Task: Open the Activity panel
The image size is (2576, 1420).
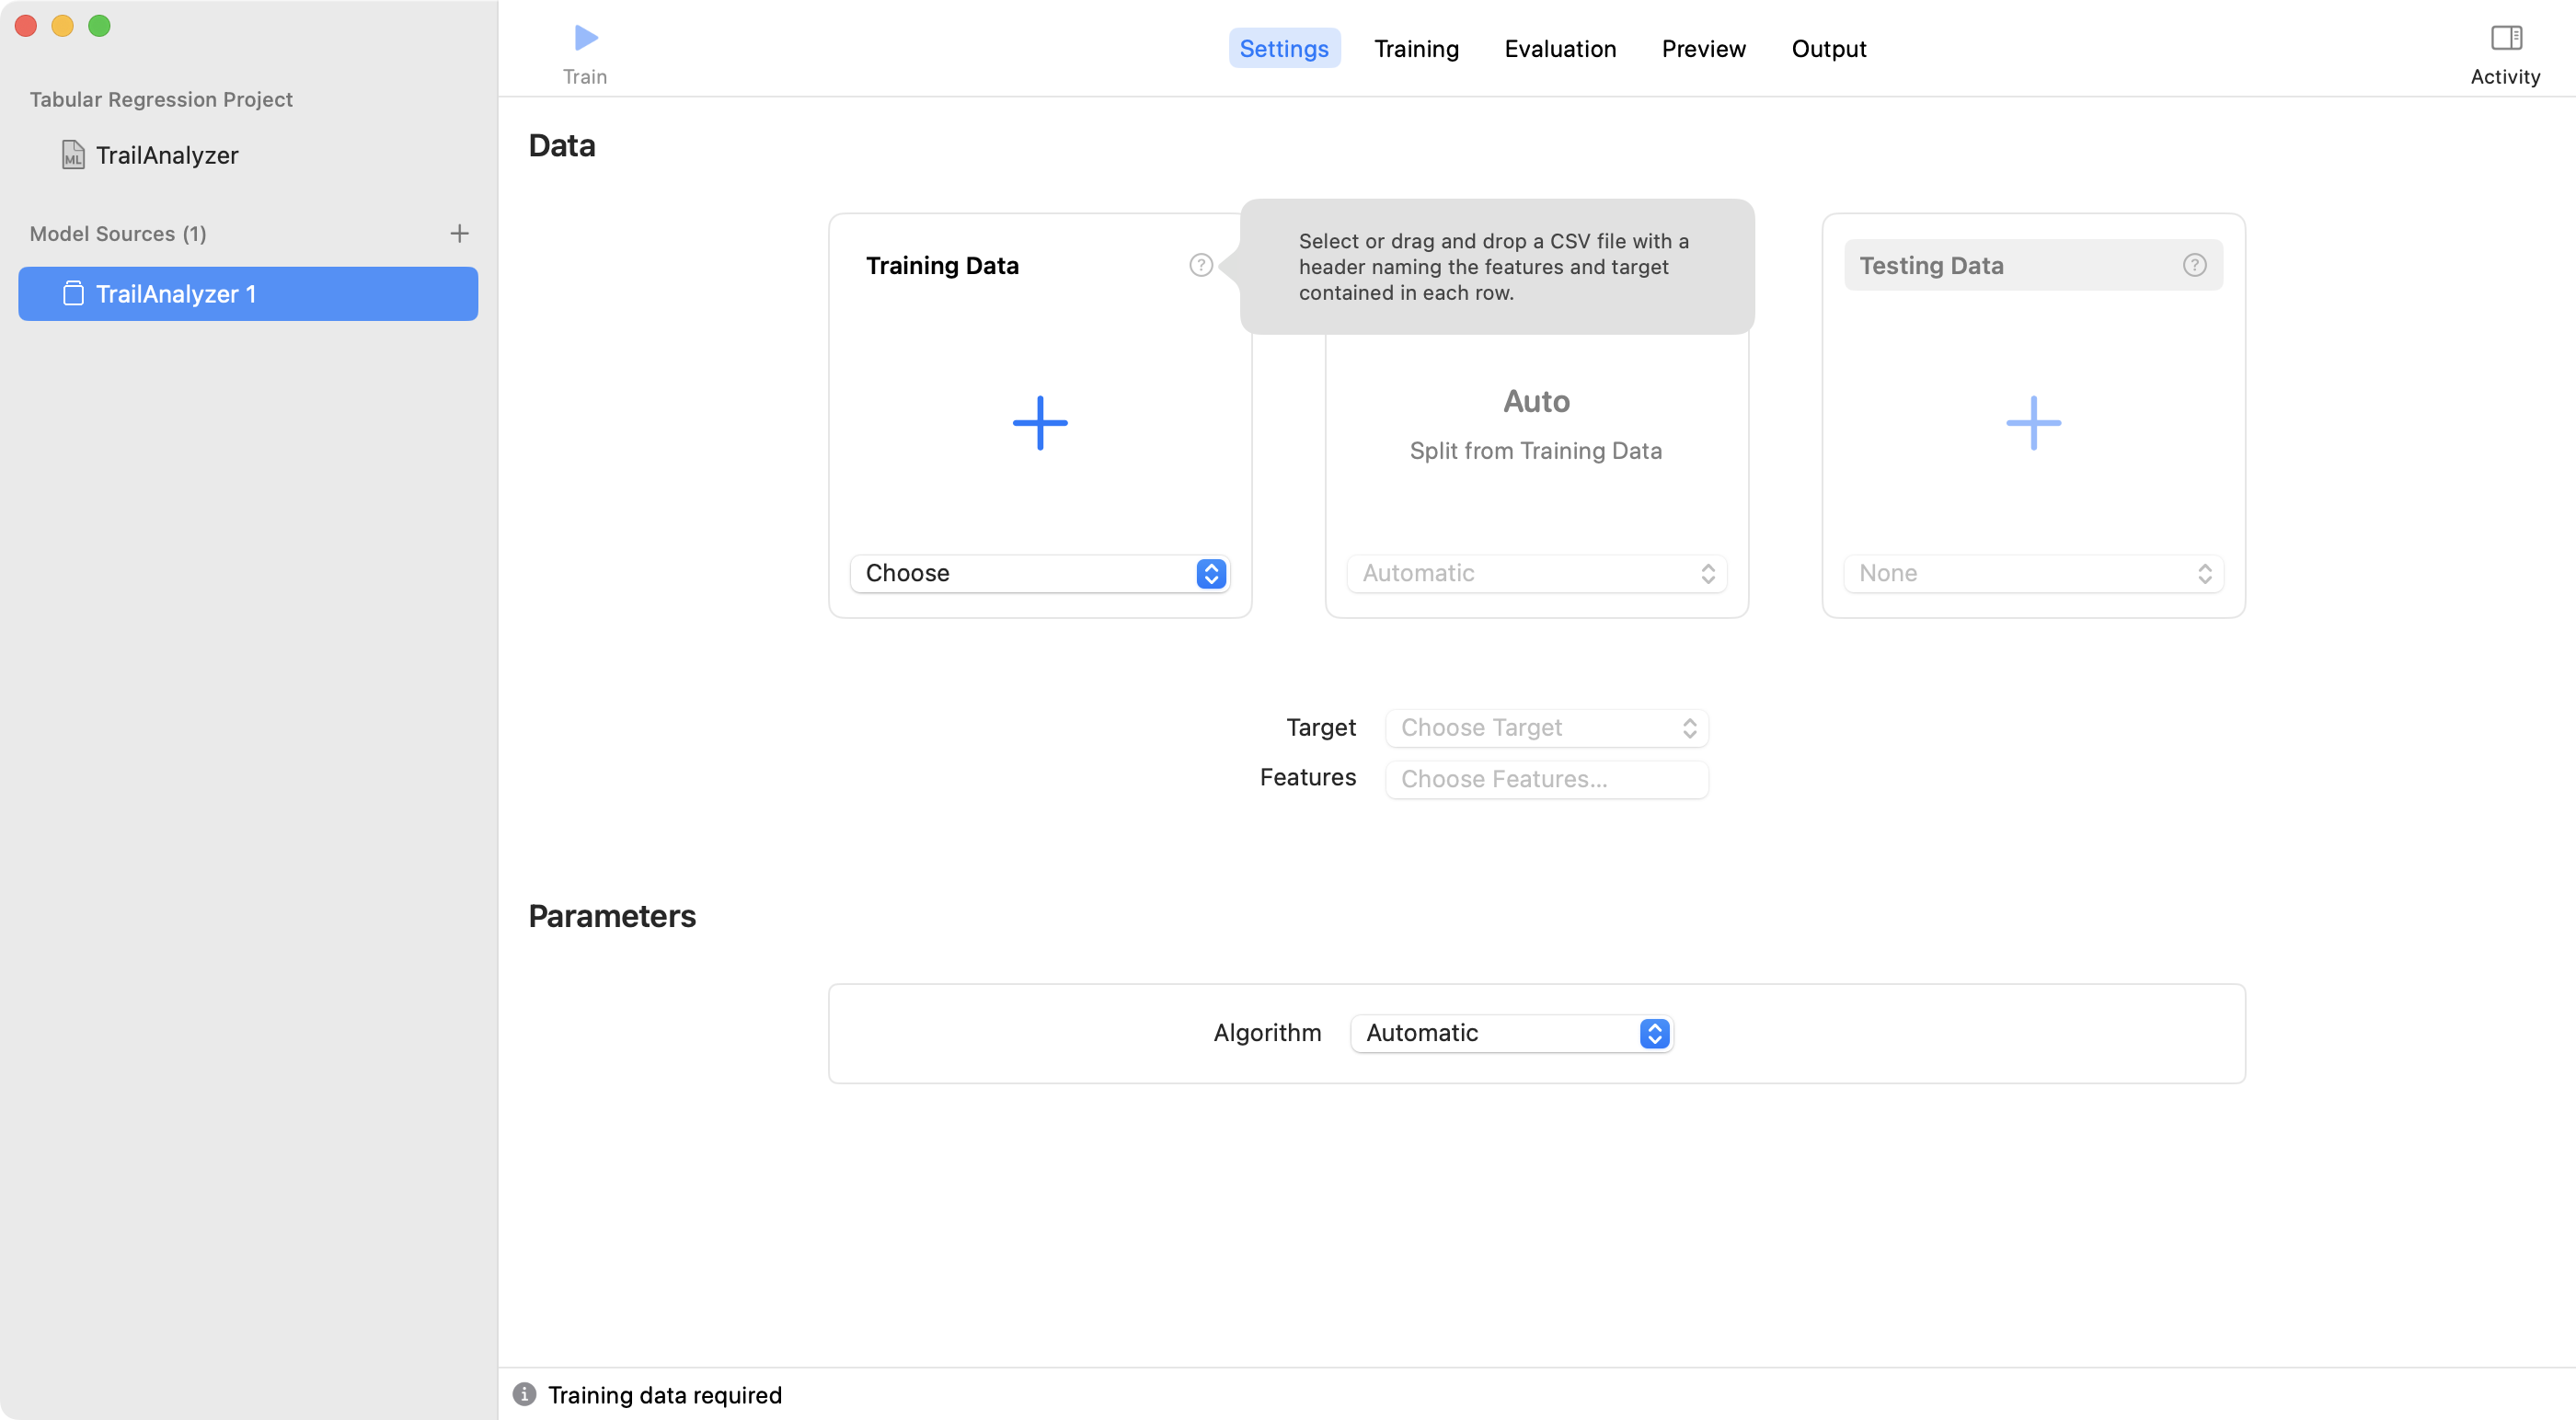Action: coord(2505,40)
